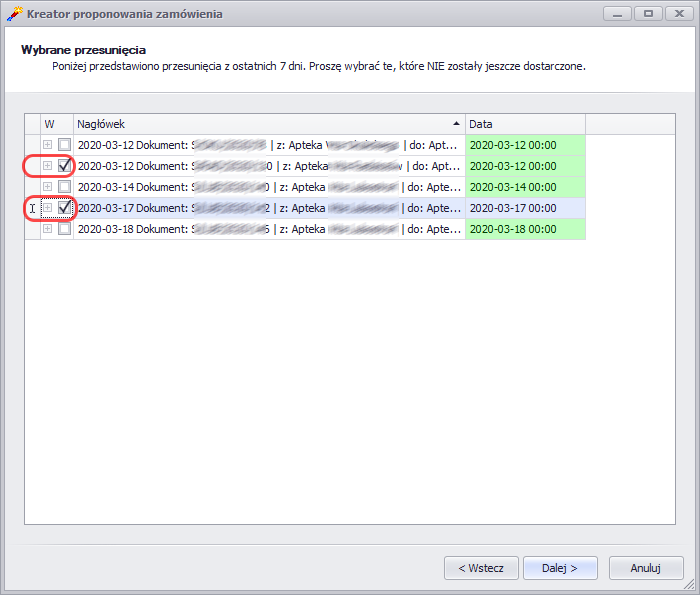
Task: Expand the checked 2020-03-12 document row
Action: (x=47, y=166)
